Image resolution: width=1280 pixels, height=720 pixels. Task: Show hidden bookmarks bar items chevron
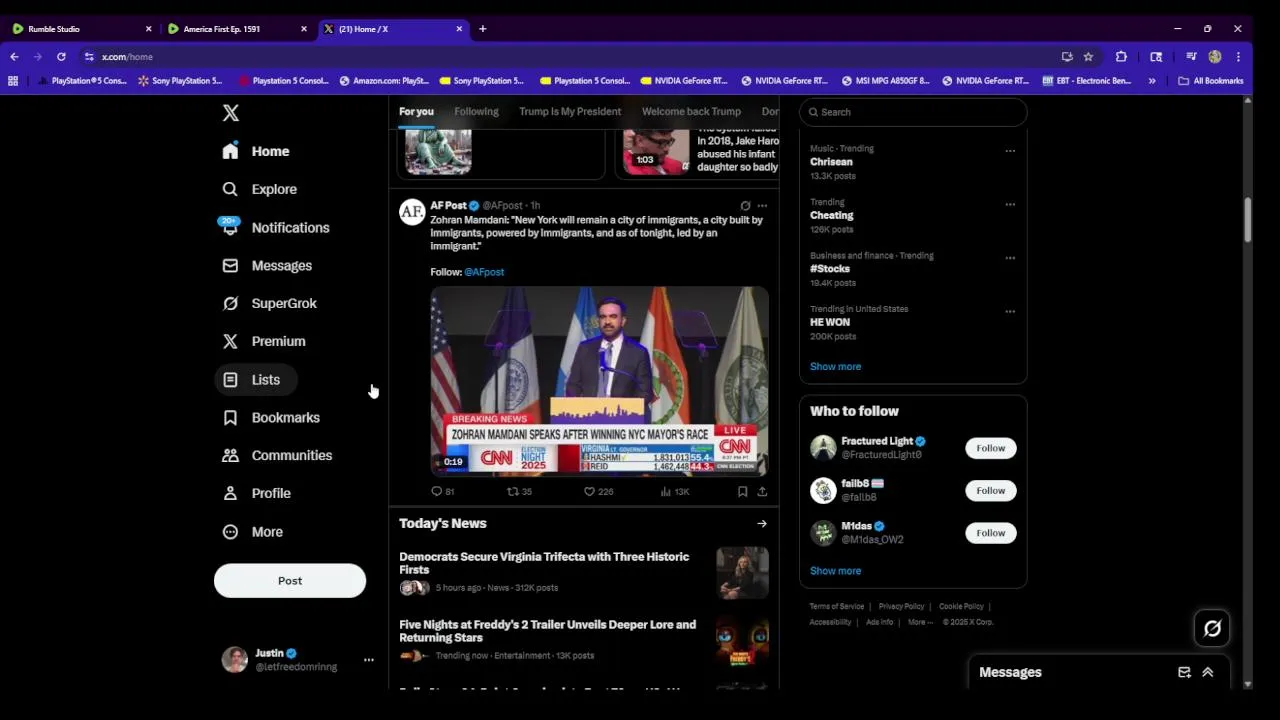tap(1152, 81)
